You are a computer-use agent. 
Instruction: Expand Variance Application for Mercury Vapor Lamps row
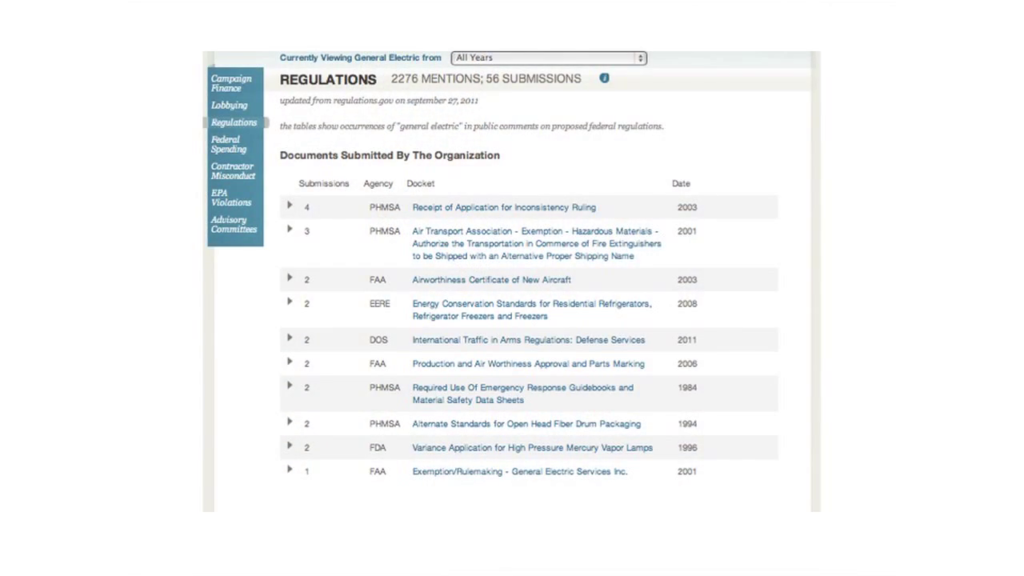[x=290, y=446]
